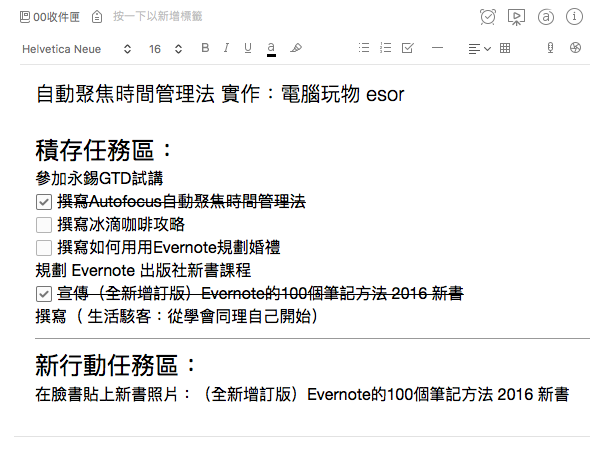The height and width of the screenshot is (450, 590).
Task: Insert a horizontal rule
Action: [x=437, y=48]
